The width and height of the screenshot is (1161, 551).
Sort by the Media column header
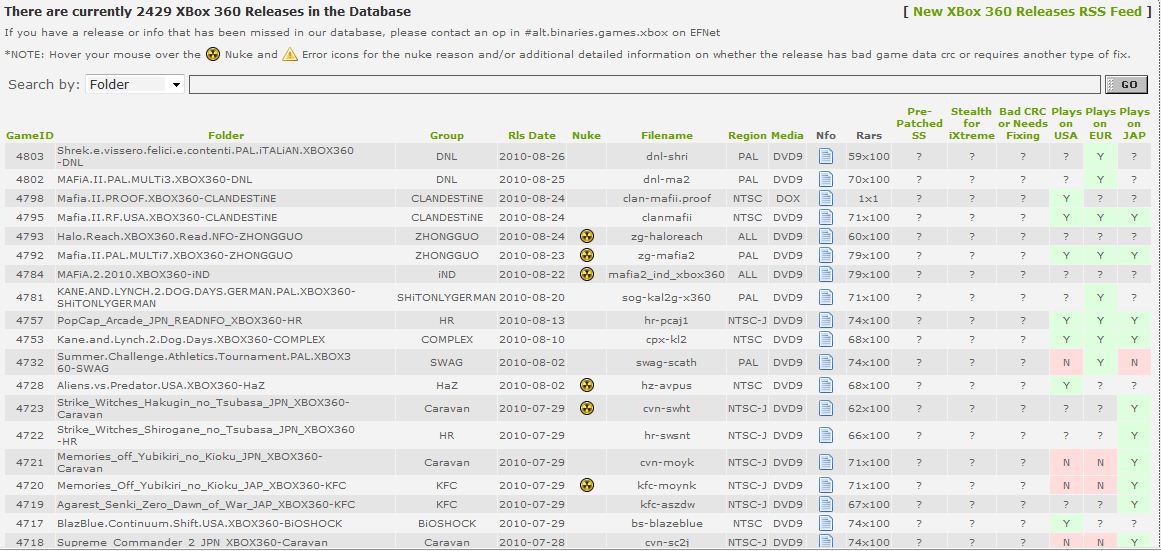787,136
